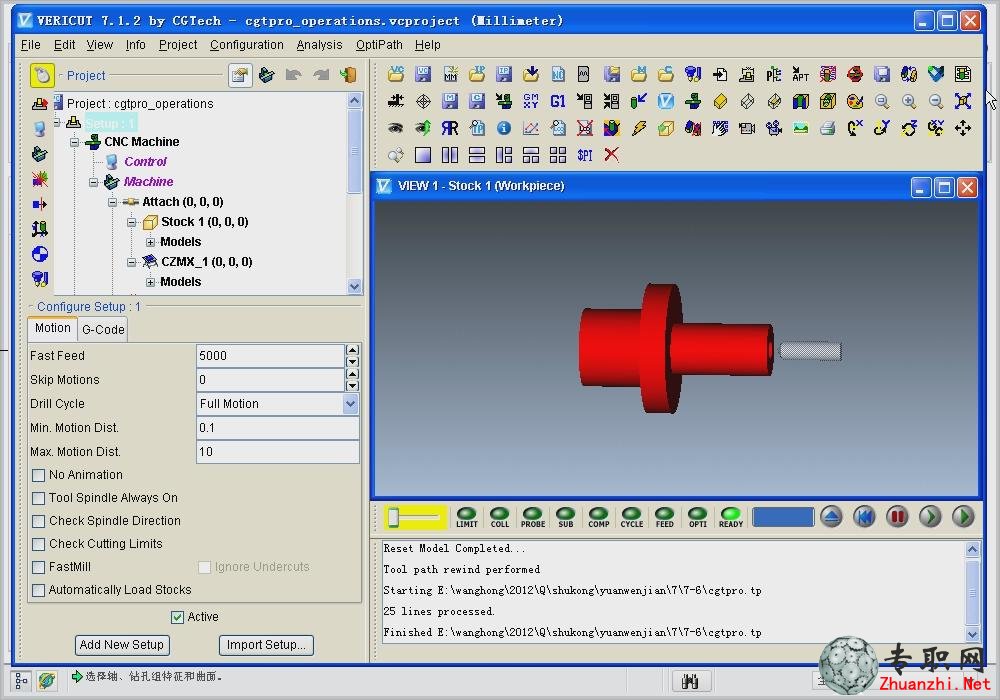Click the Fit view arrows icon
The height and width of the screenshot is (700, 1000).
963,101
